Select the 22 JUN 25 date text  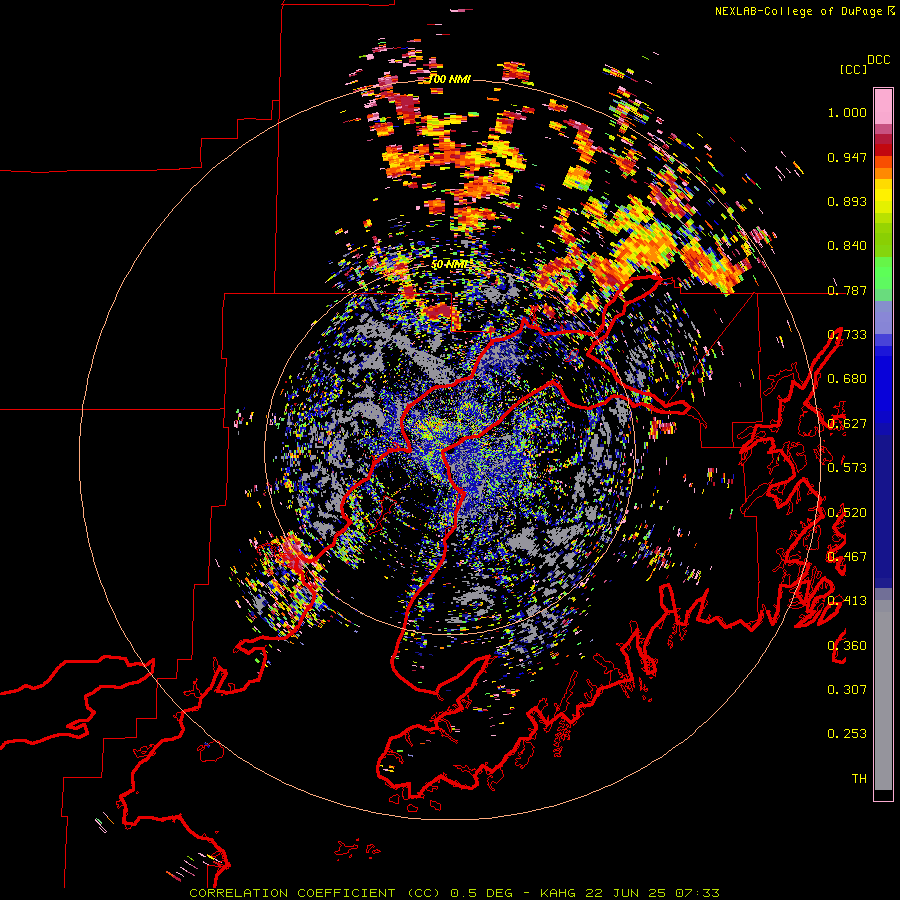tap(626, 893)
